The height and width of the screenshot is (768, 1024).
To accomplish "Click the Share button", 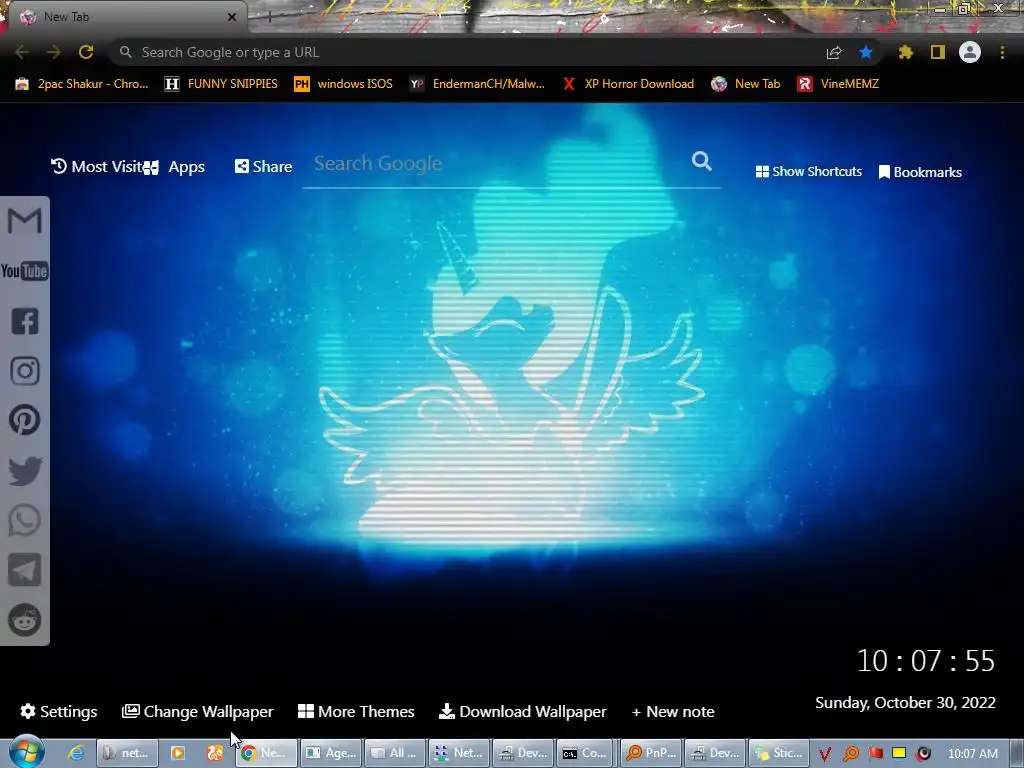I will (x=263, y=167).
